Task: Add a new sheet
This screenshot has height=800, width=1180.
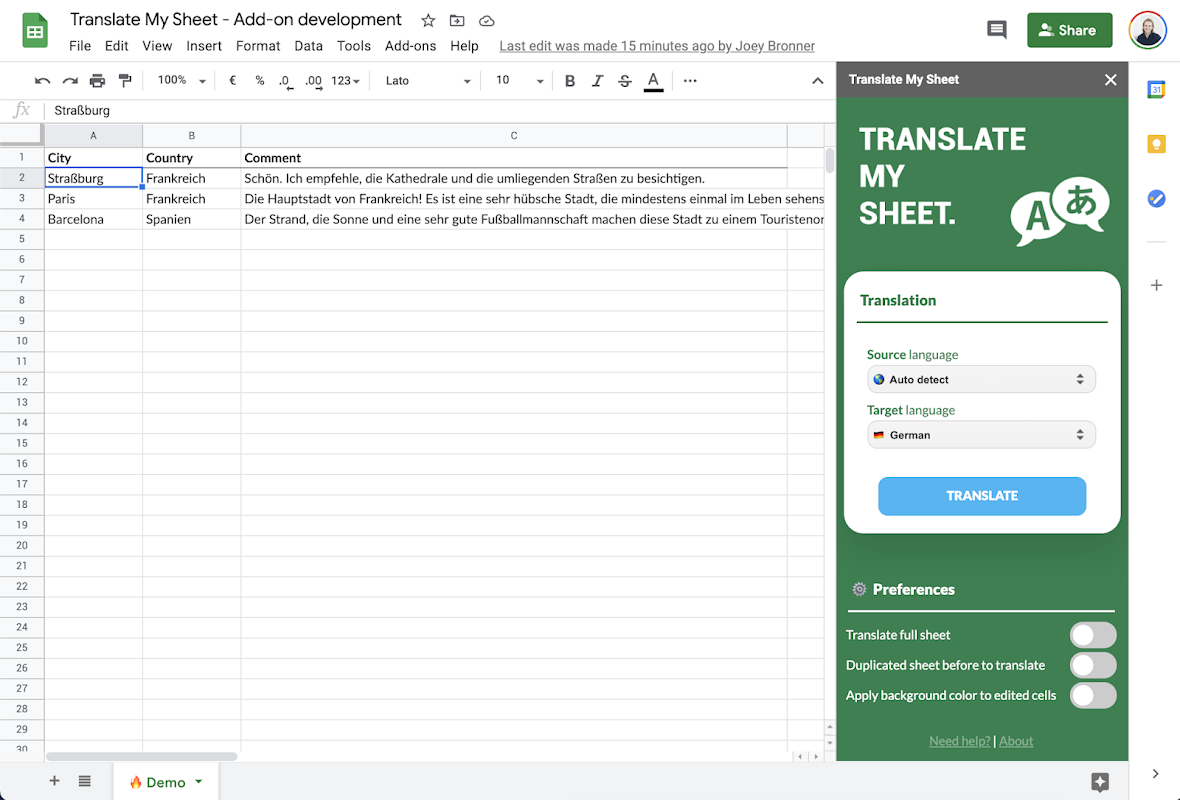Action: pyautogui.click(x=54, y=780)
